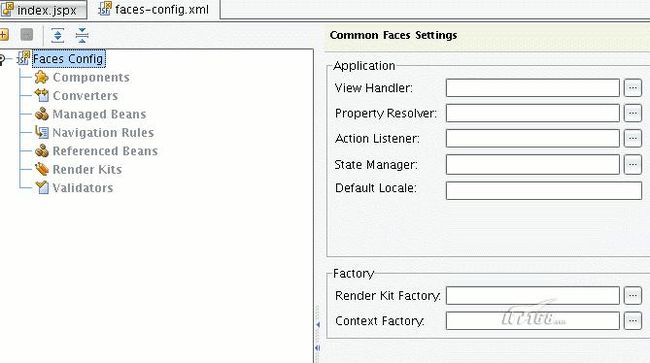Click the Expand All toolbar icon

(x=58, y=35)
